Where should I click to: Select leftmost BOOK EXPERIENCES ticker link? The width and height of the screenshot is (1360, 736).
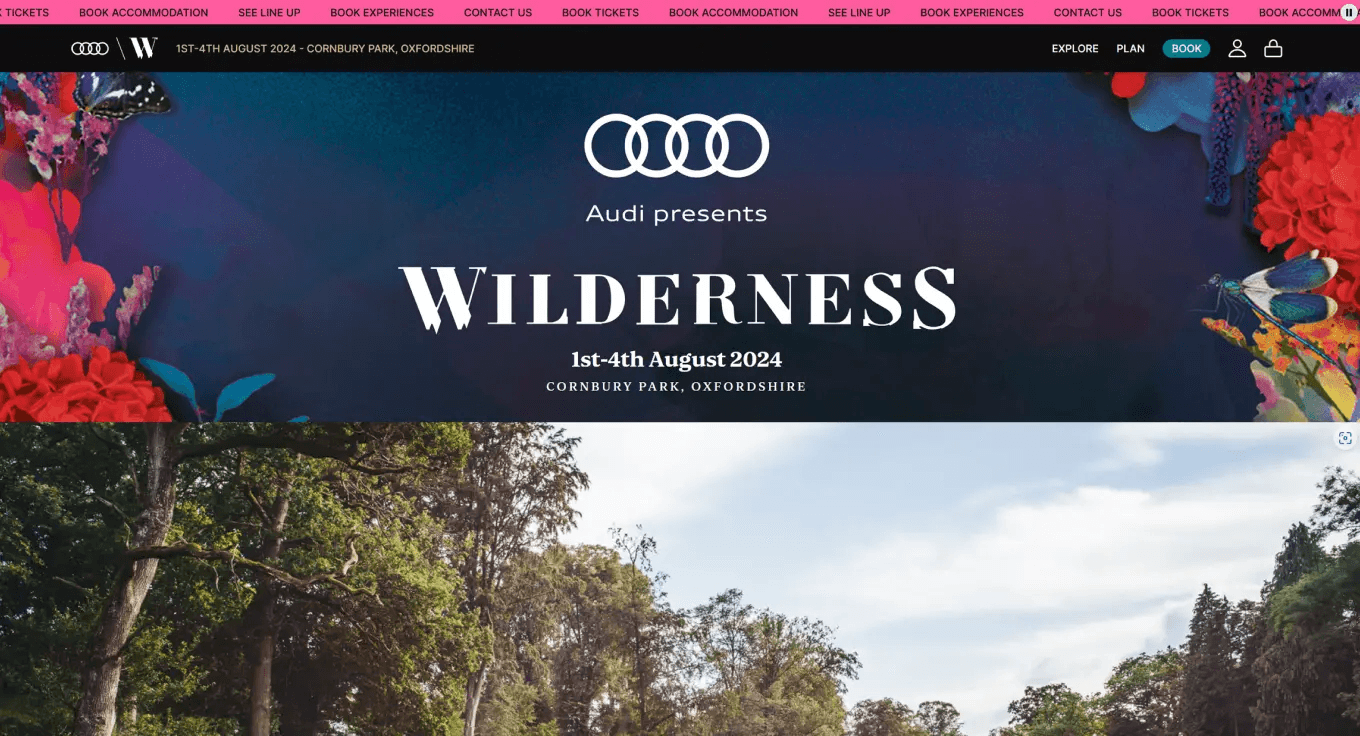[382, 13]
